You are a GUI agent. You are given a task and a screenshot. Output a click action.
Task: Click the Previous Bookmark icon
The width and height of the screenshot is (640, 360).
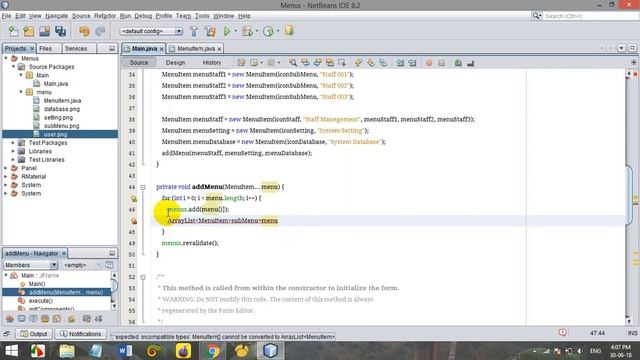coord(358,63)
